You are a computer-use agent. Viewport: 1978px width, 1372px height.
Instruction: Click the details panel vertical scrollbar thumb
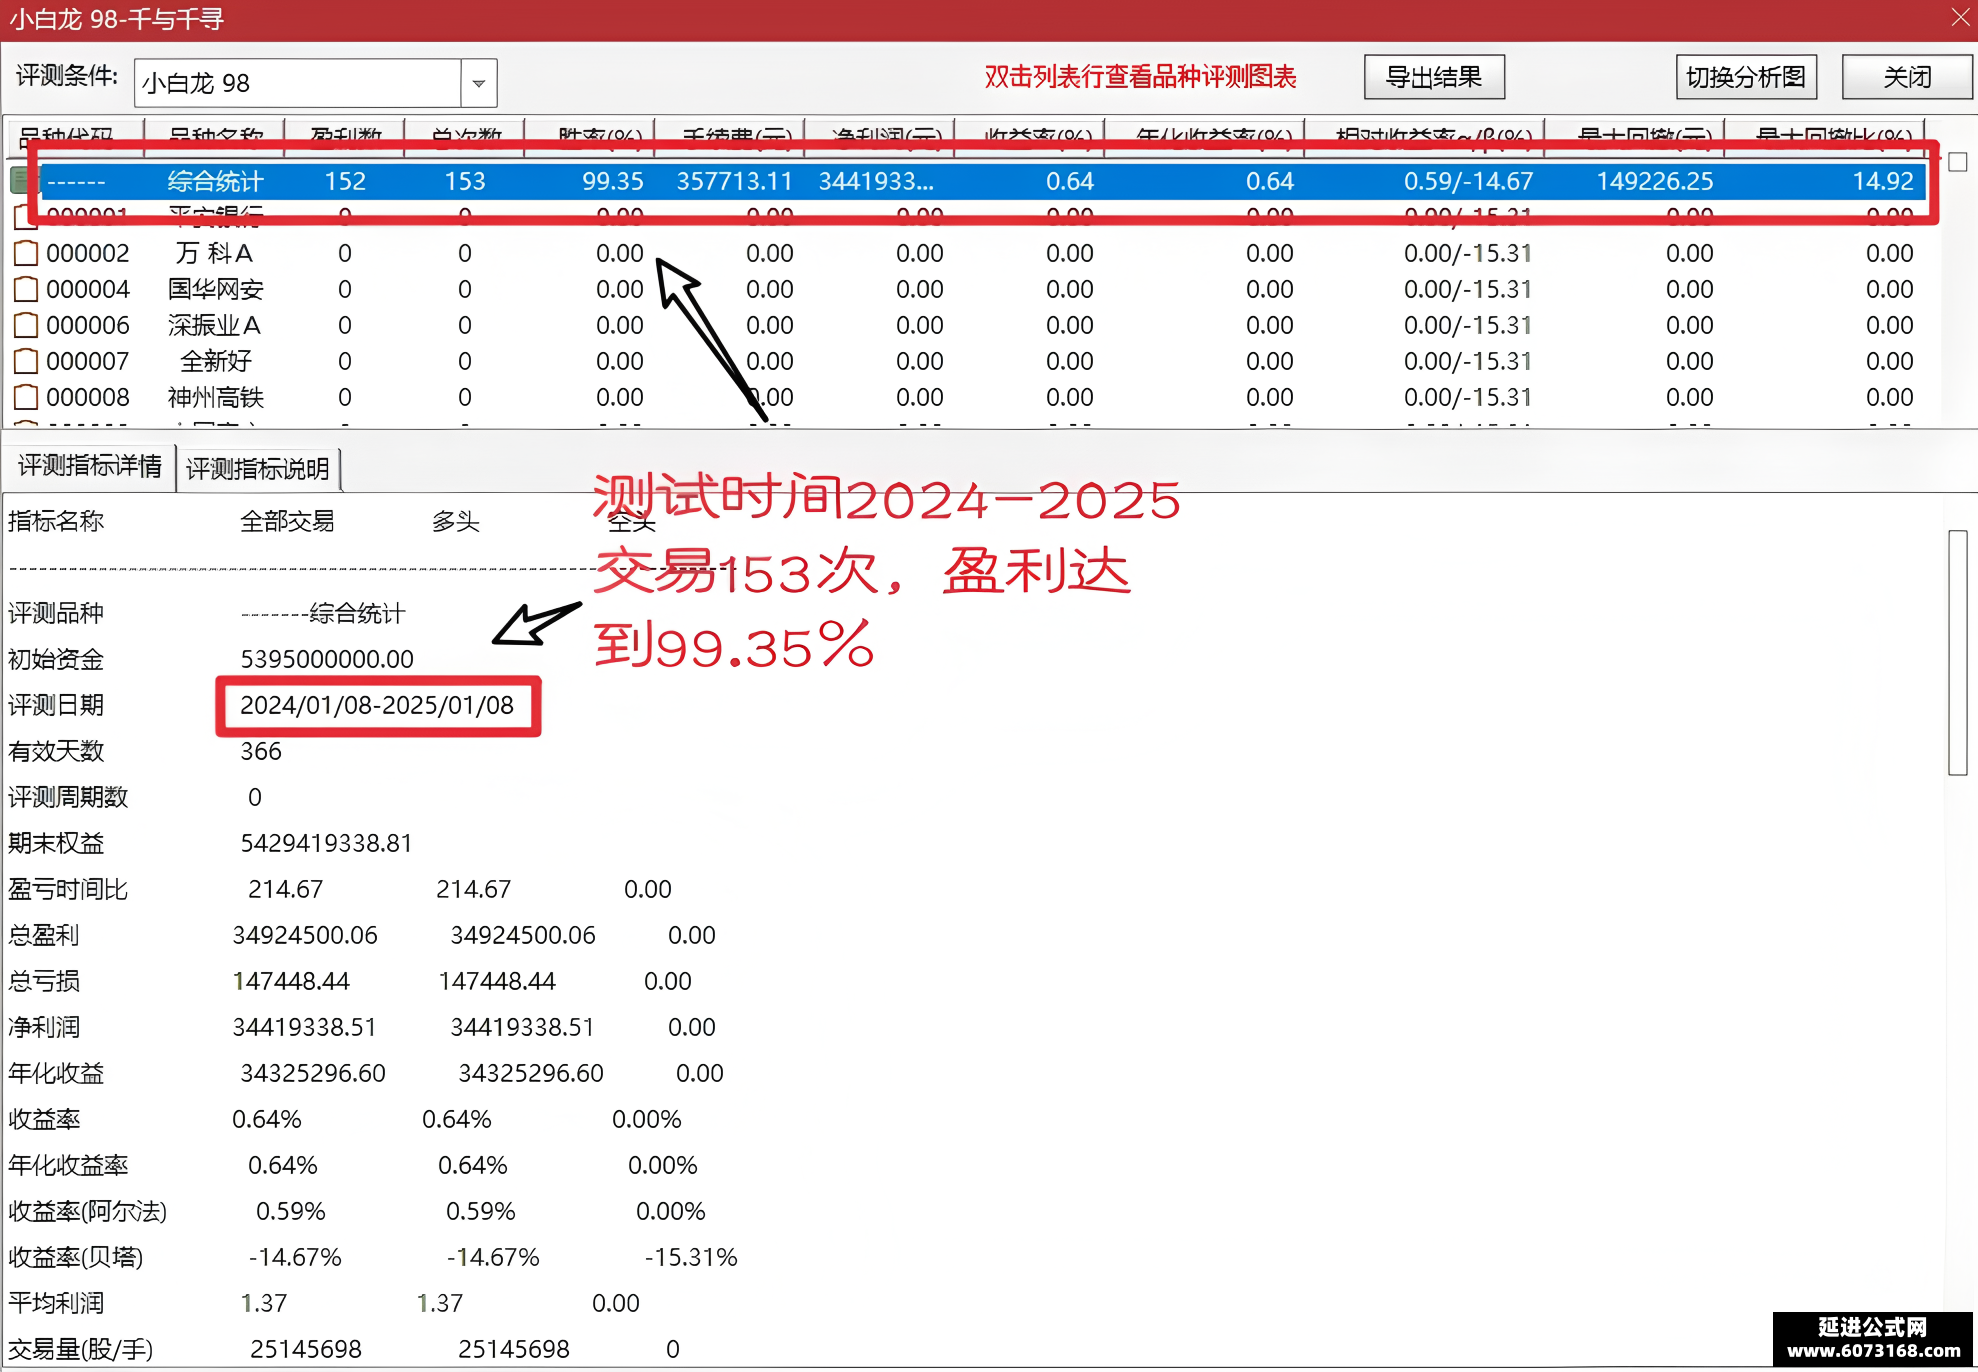[x=1958, y=652]
